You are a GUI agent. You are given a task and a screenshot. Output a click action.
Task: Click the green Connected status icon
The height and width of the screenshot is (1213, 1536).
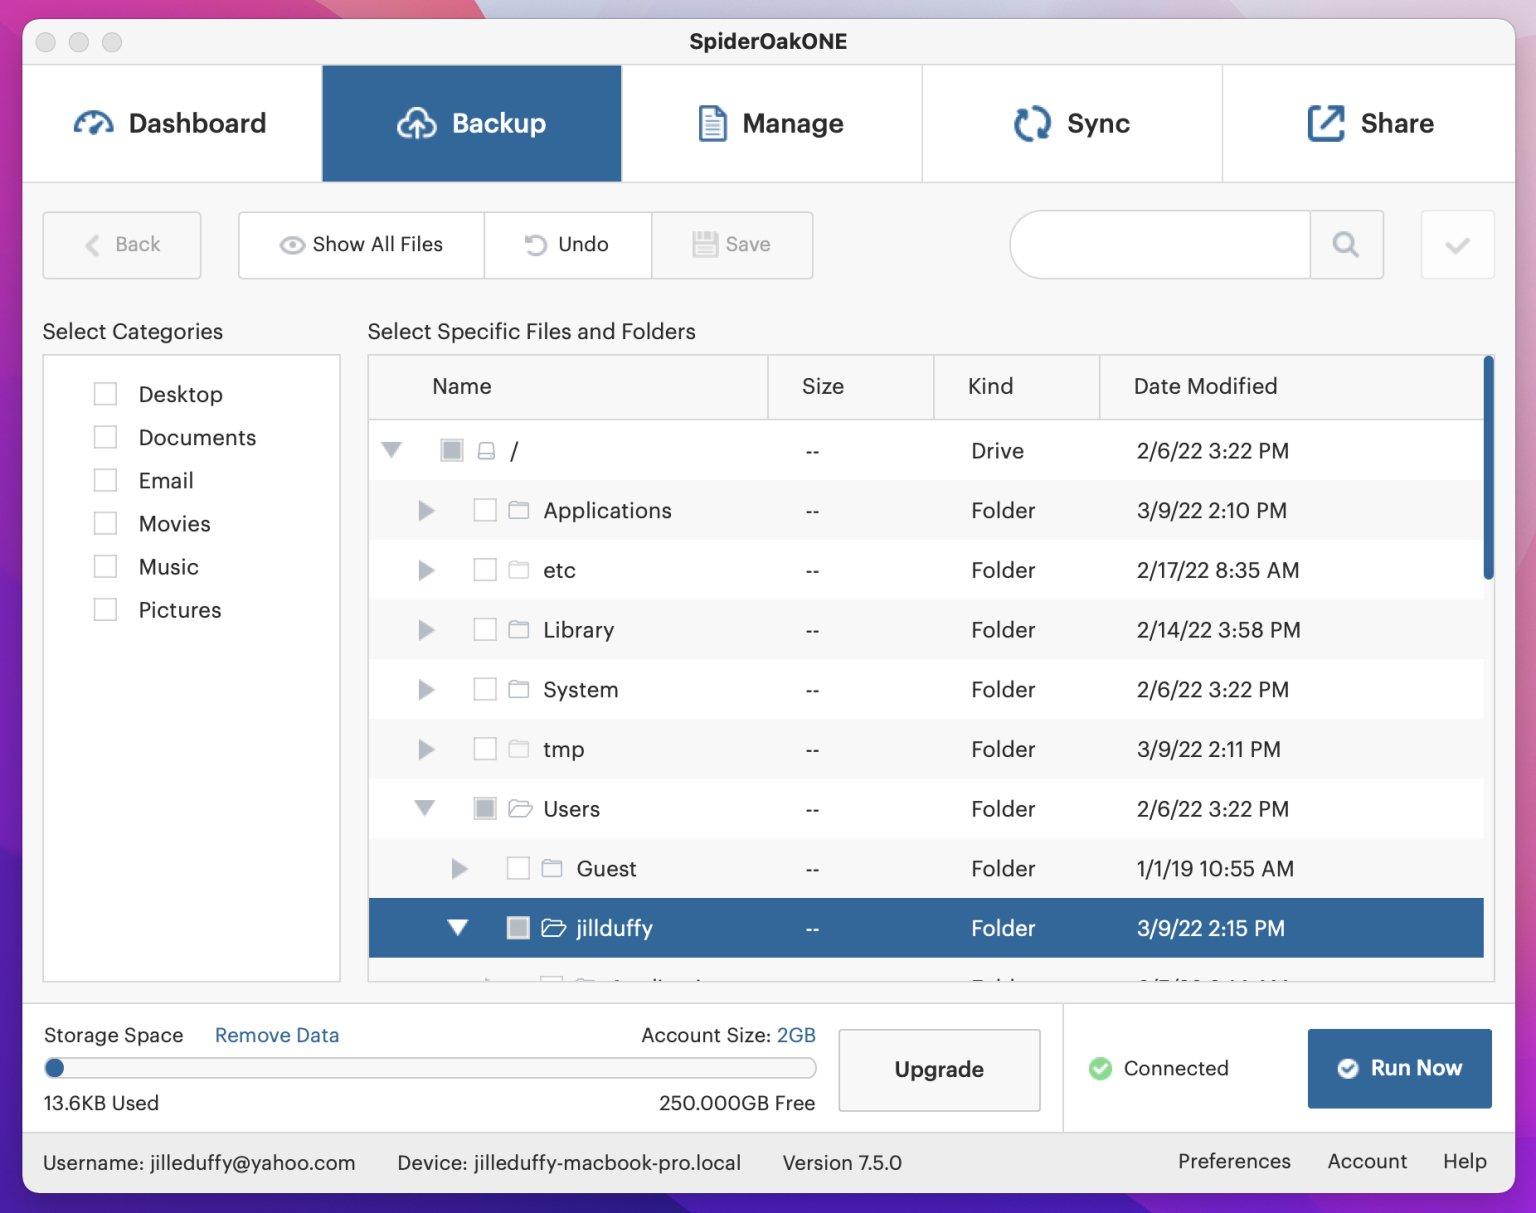(1100, 1068)
